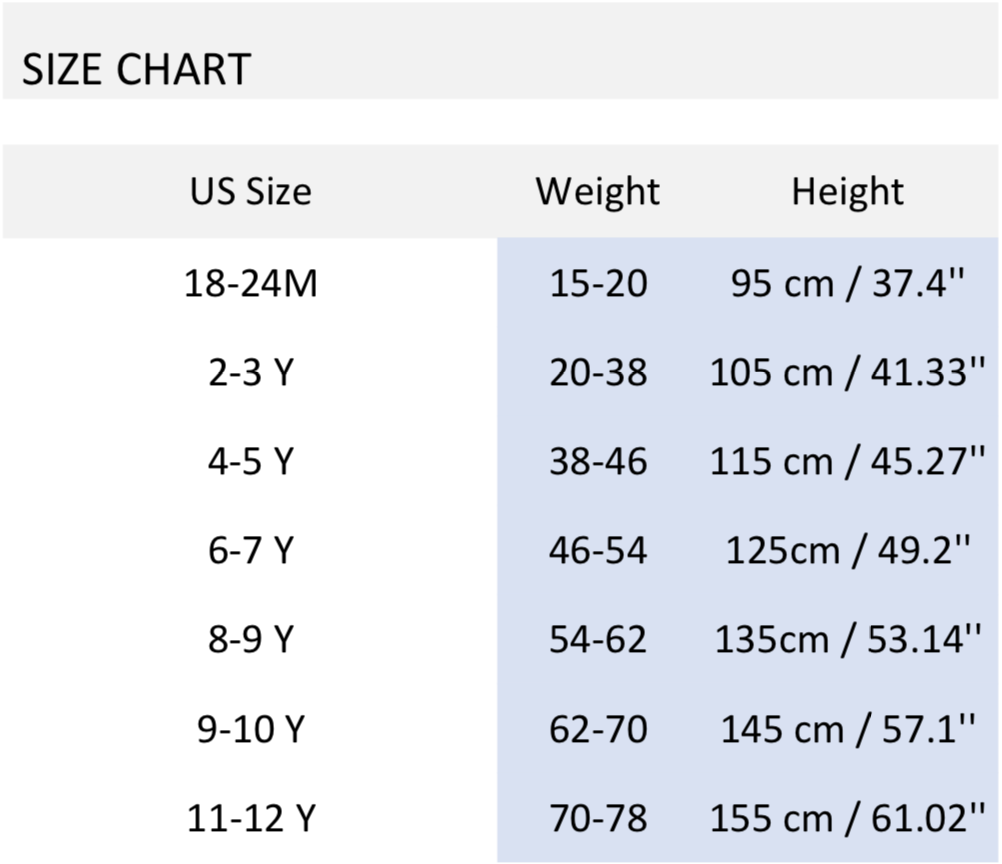The image size is (1002, 864).
Task: Click the 15-20 weight value
Action: [x=598, y=284]
